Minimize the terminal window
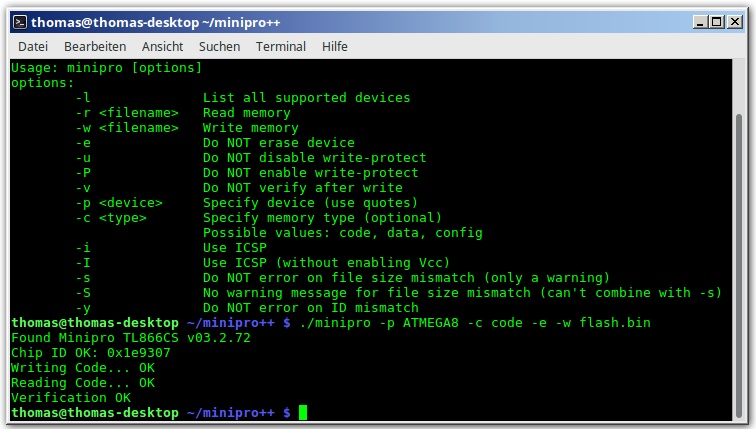This screenshot has width=756, height=429. [x=700, y=22]
